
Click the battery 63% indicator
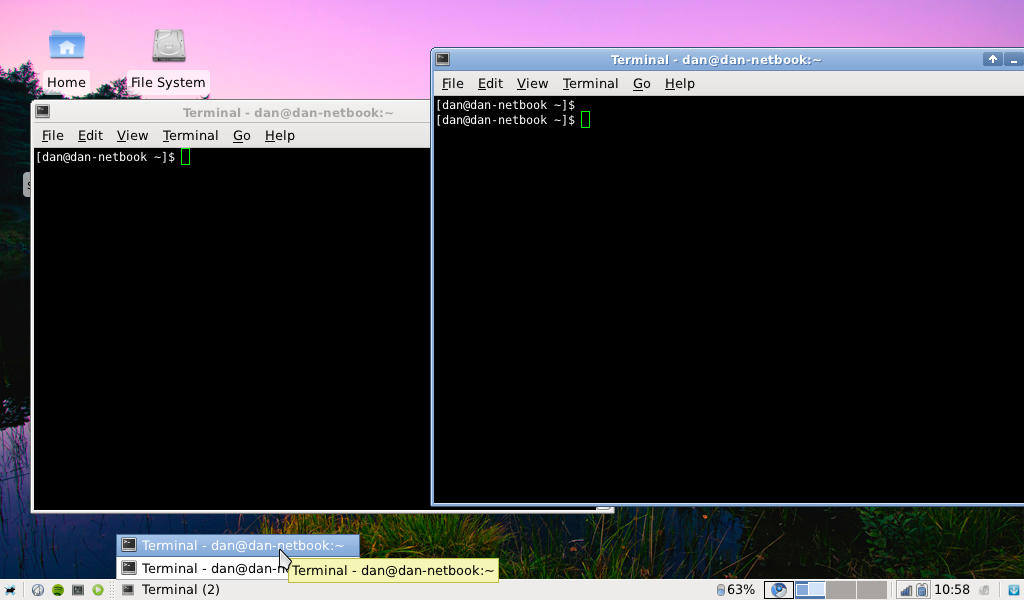pos(735,590)
